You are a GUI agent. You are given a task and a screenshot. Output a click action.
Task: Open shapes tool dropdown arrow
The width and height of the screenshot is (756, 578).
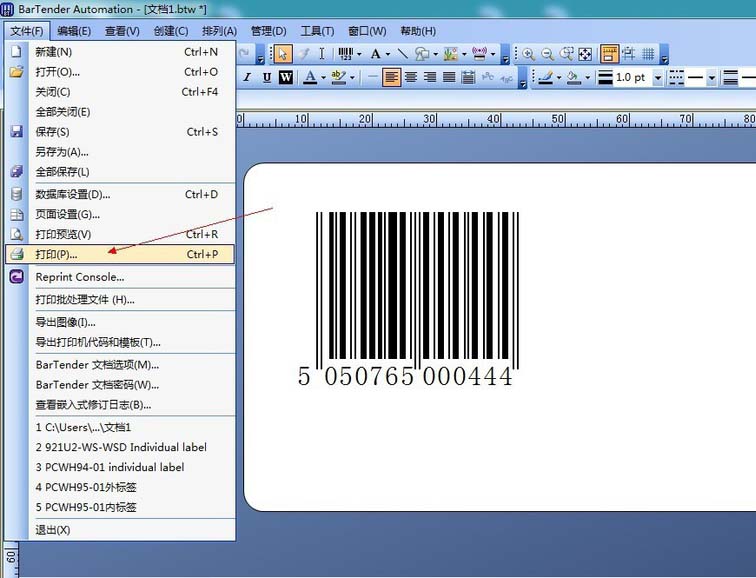[435, 54]
